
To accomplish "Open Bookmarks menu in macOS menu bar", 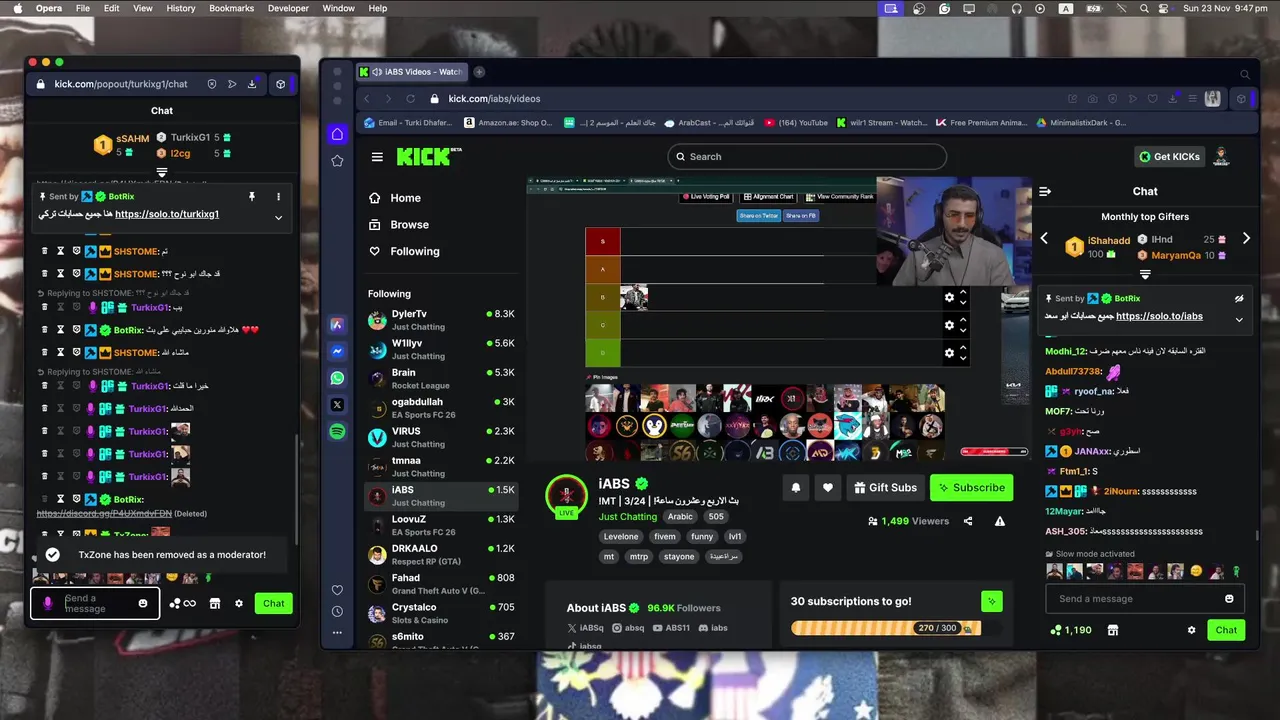I will coord(232,8).
